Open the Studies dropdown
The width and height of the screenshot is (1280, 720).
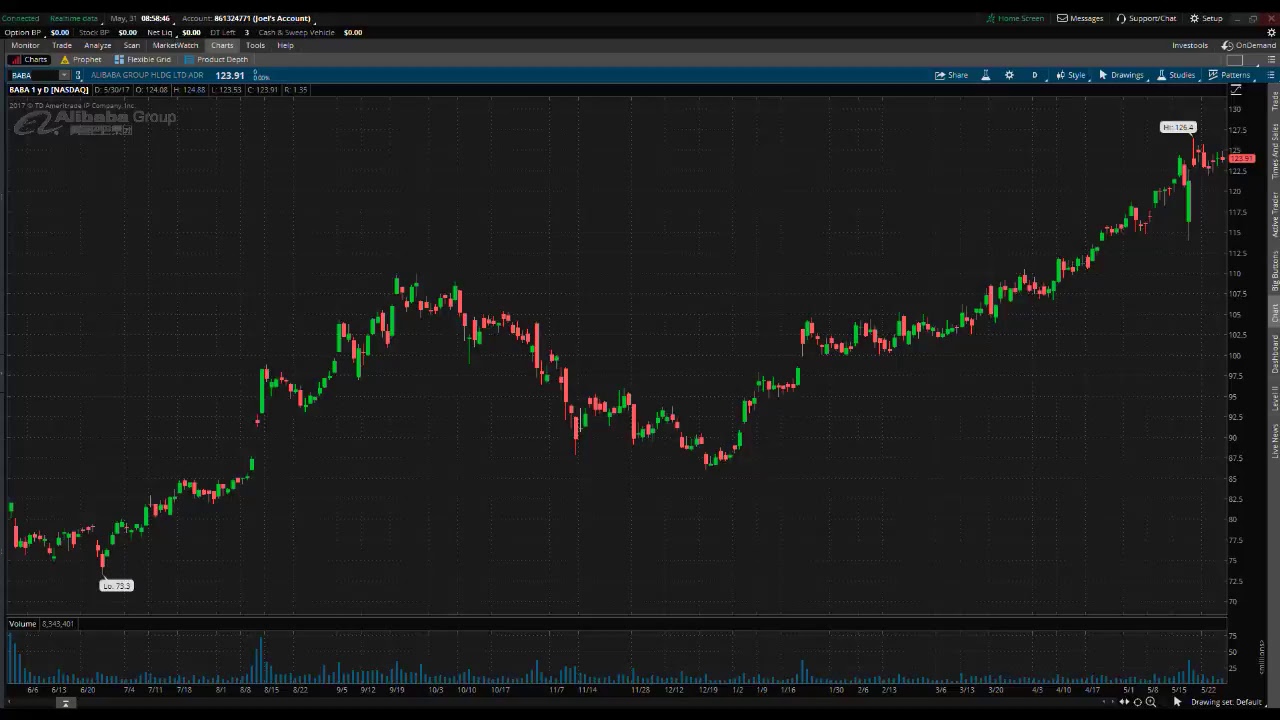coord(1176,75)
